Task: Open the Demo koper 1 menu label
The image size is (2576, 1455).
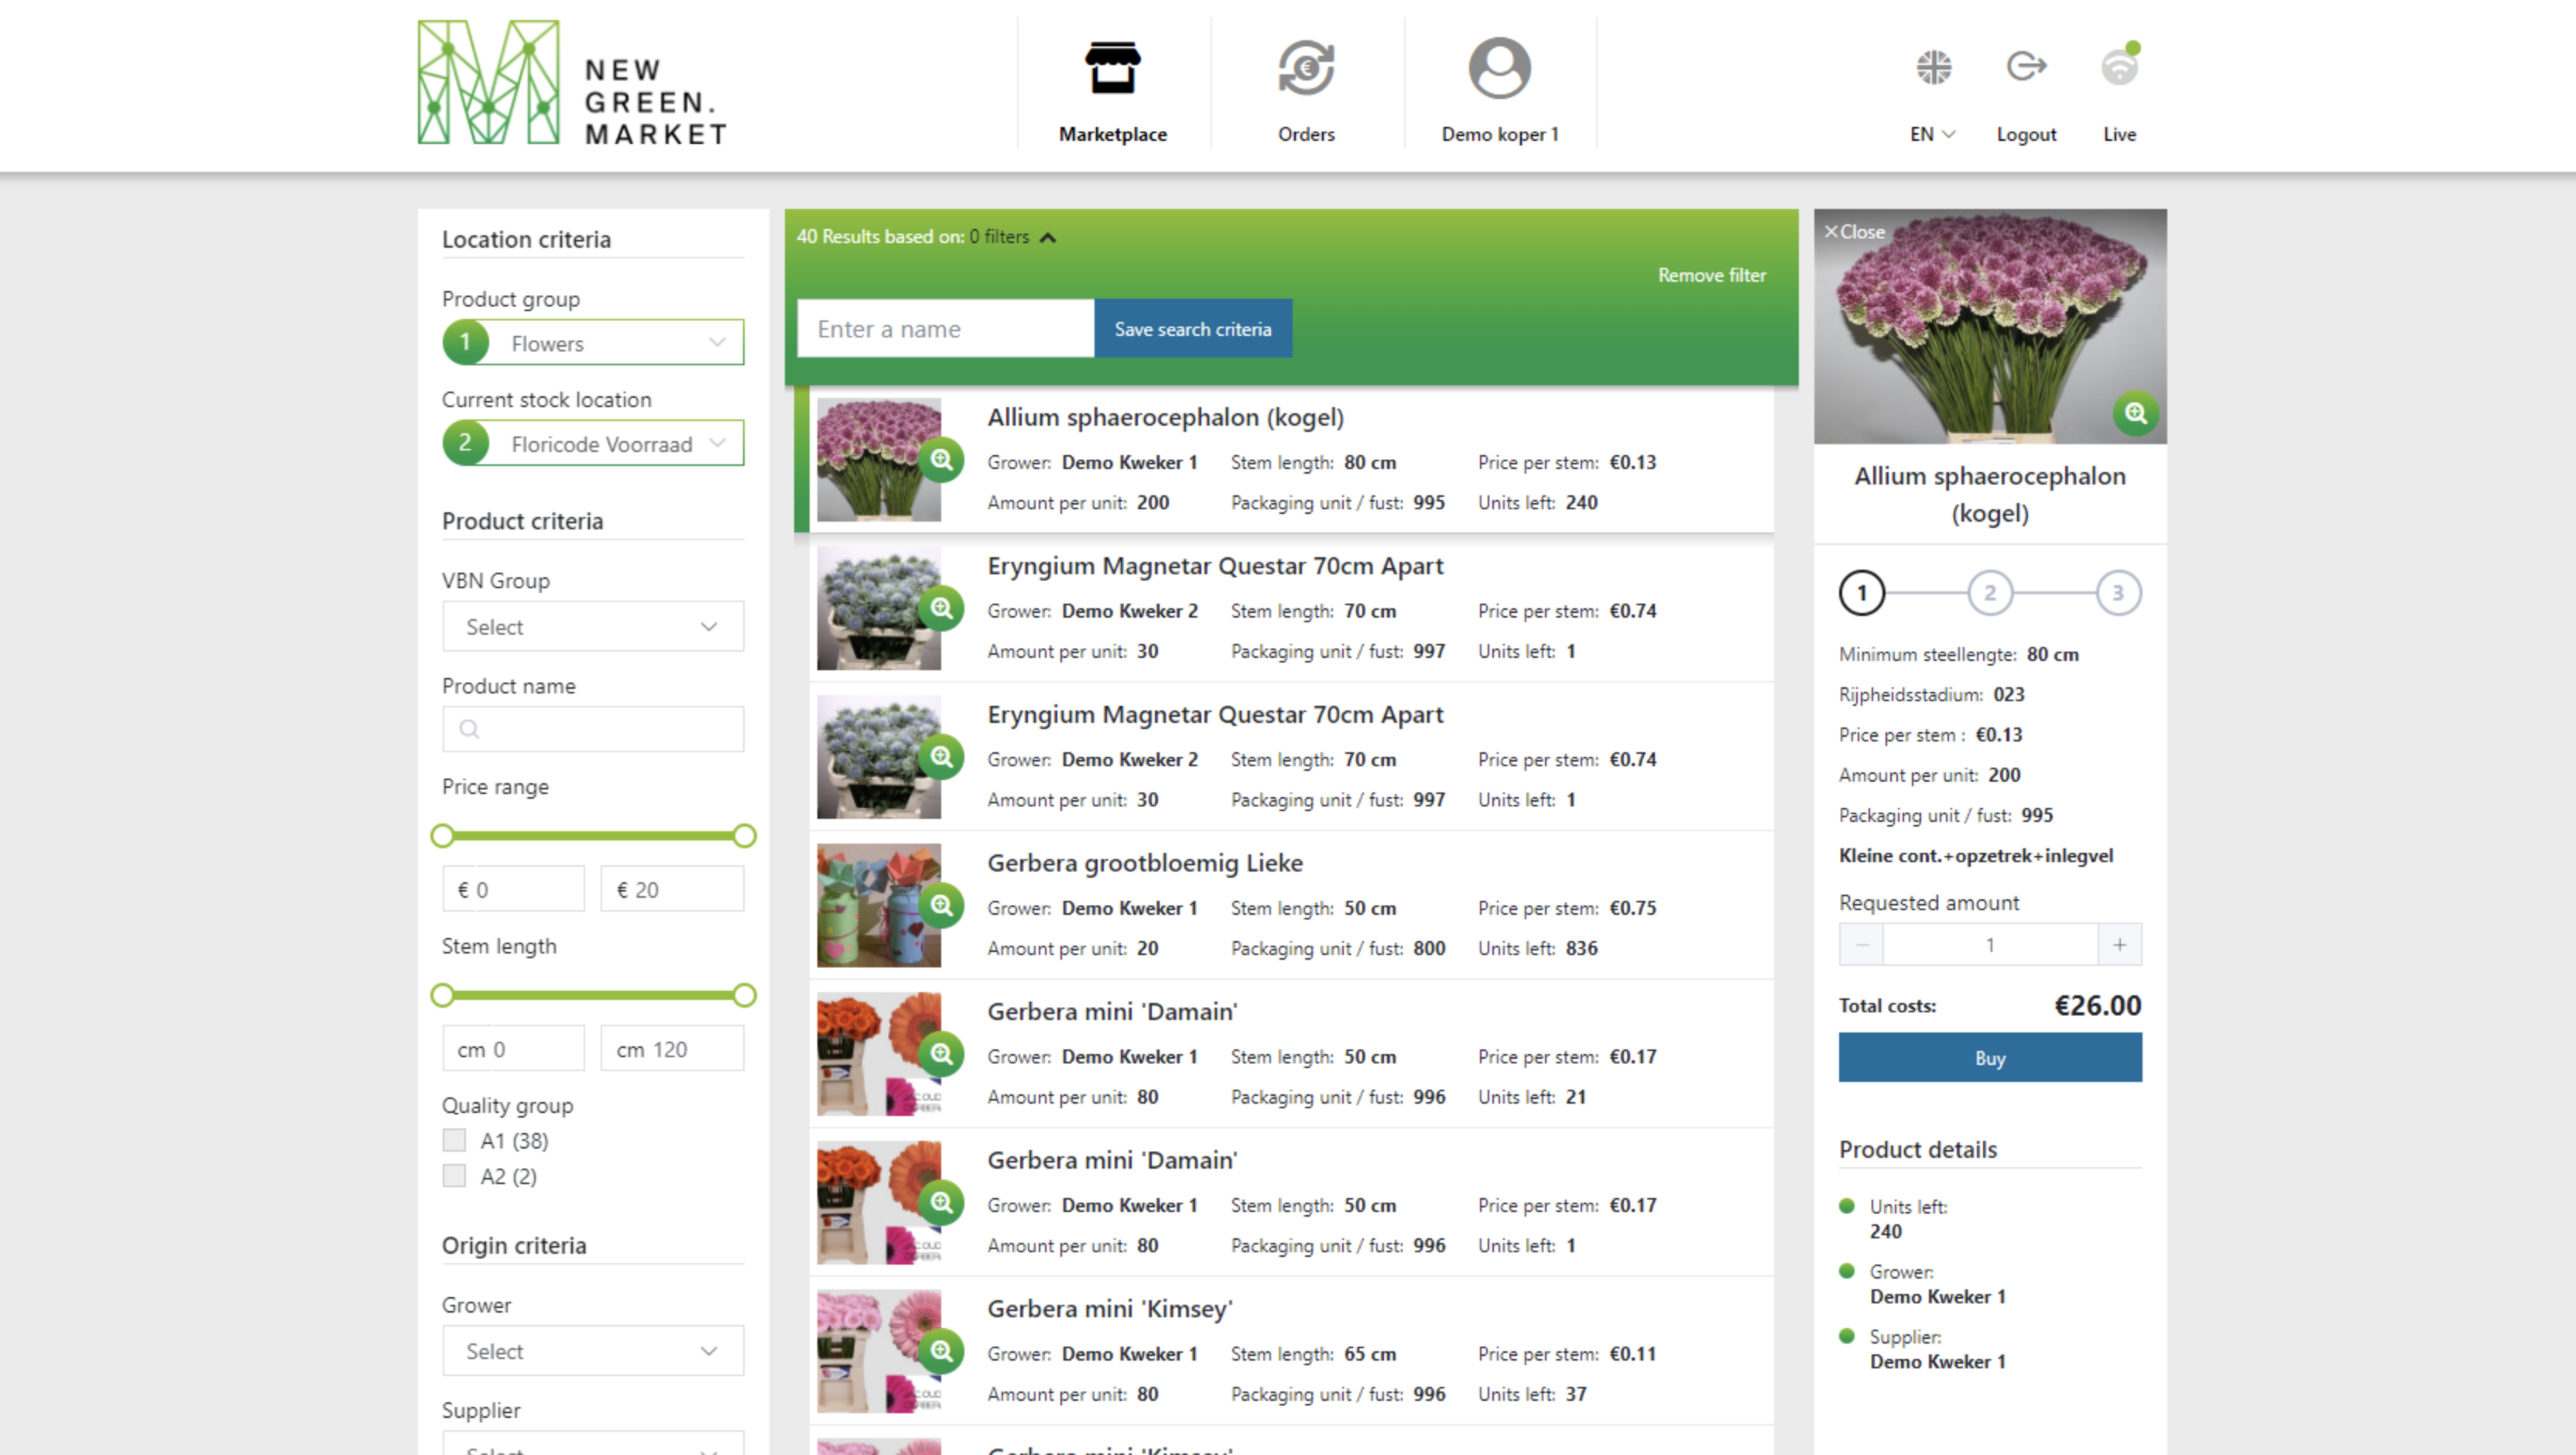Action: 1499,134
